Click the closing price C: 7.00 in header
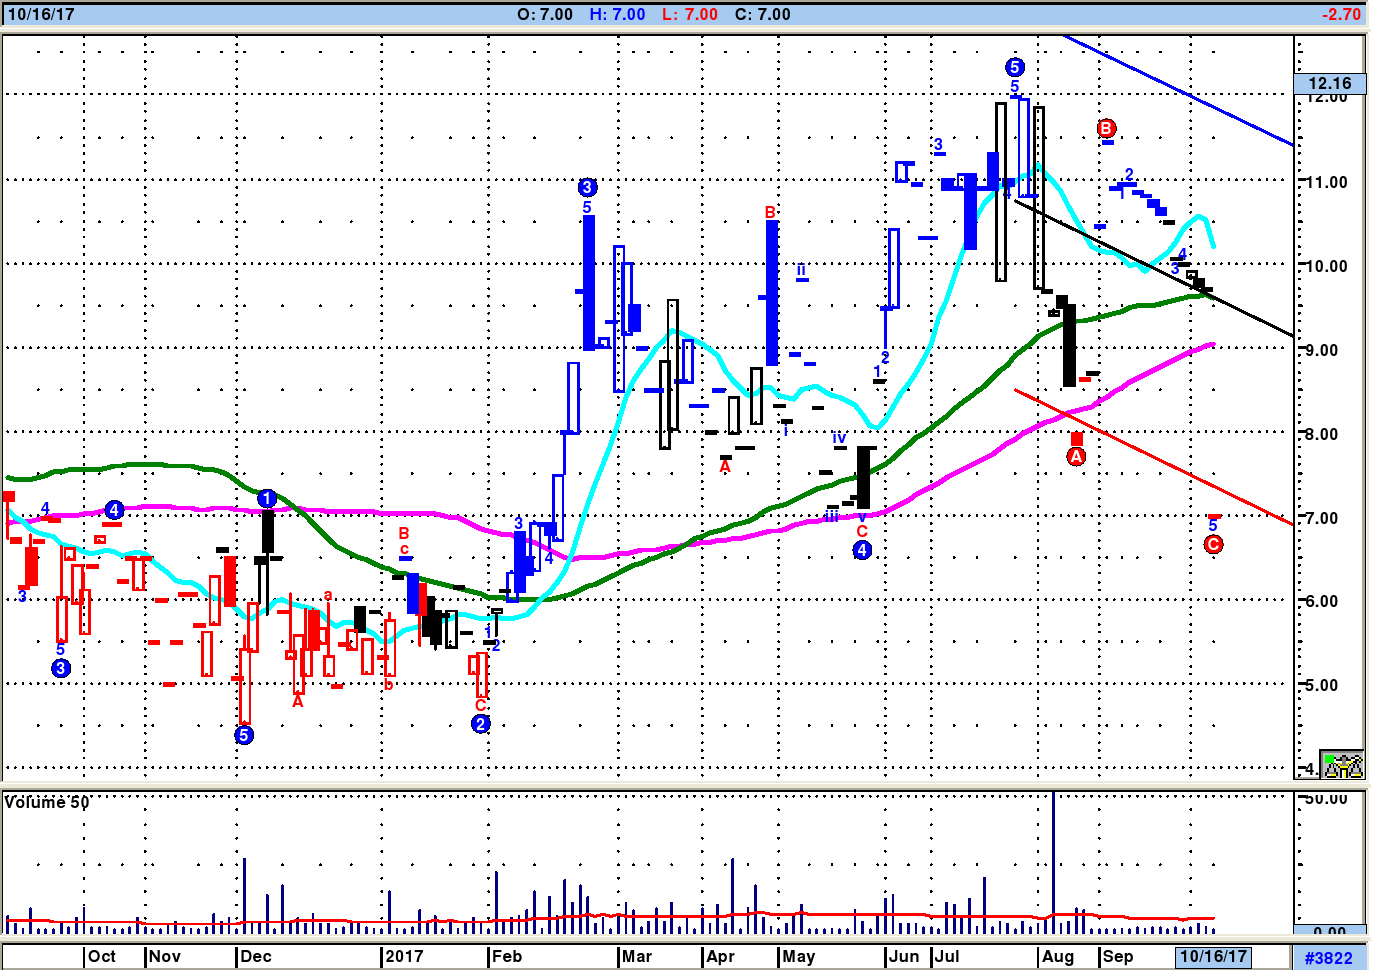The width and height of the screenshot is (1400, 970). coord(762,14)
